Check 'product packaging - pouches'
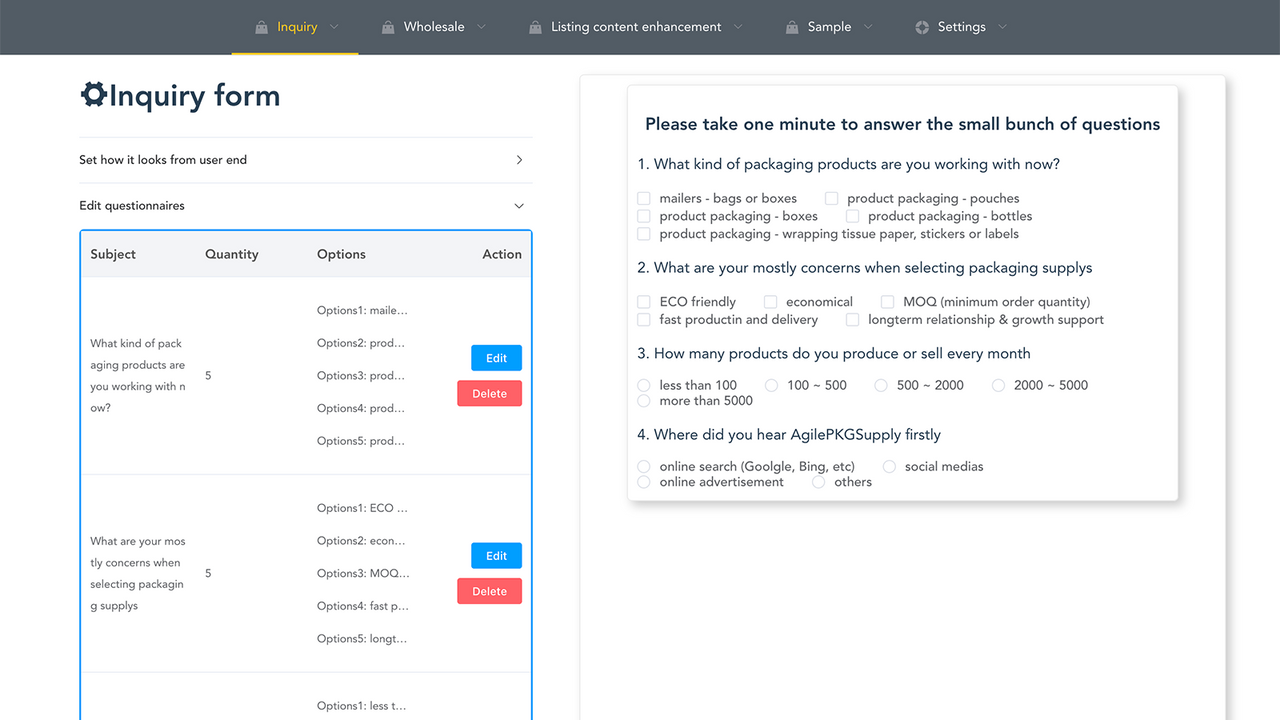Viewport: 1280px width, 720px height. click(831, 198)
